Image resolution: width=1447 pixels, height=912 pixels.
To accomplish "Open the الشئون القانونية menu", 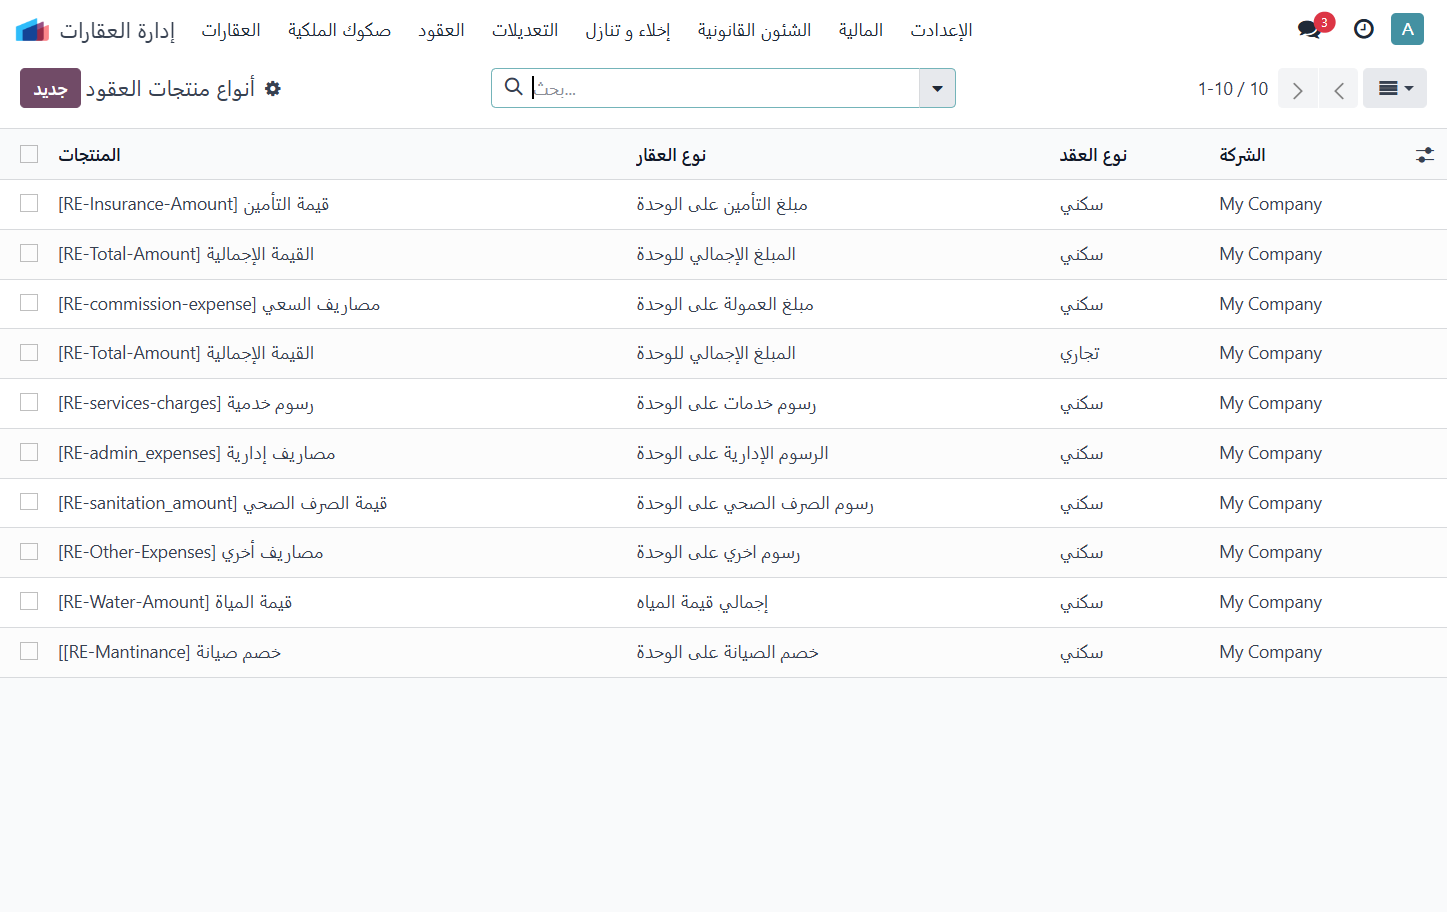I will point(754,30).
